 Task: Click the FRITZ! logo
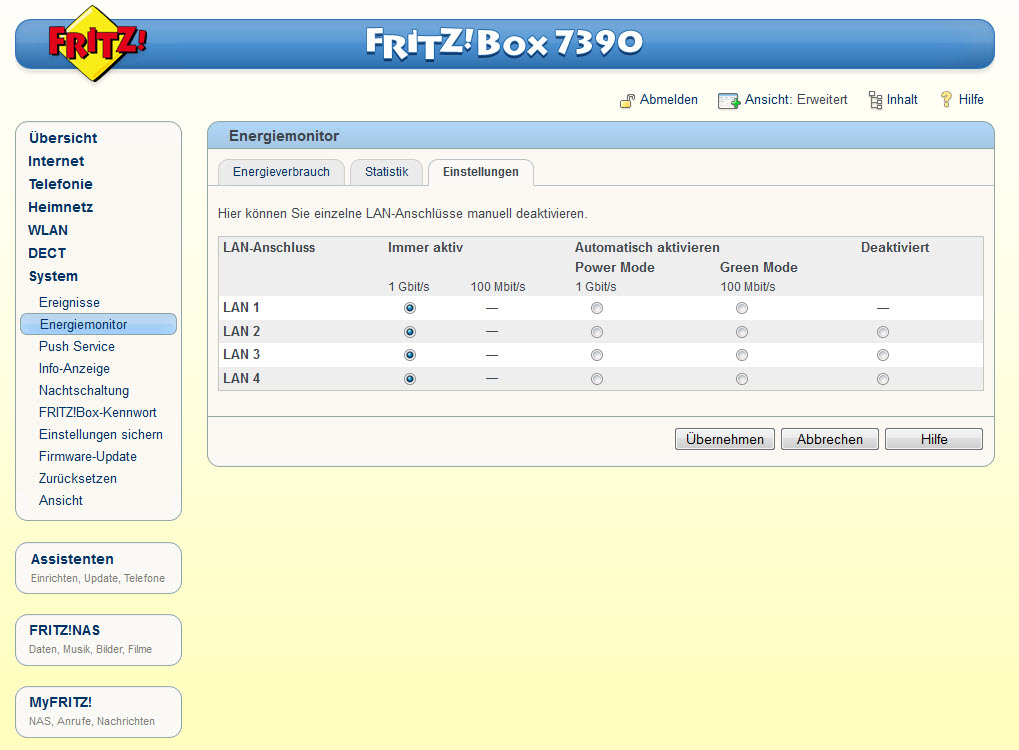96,44
